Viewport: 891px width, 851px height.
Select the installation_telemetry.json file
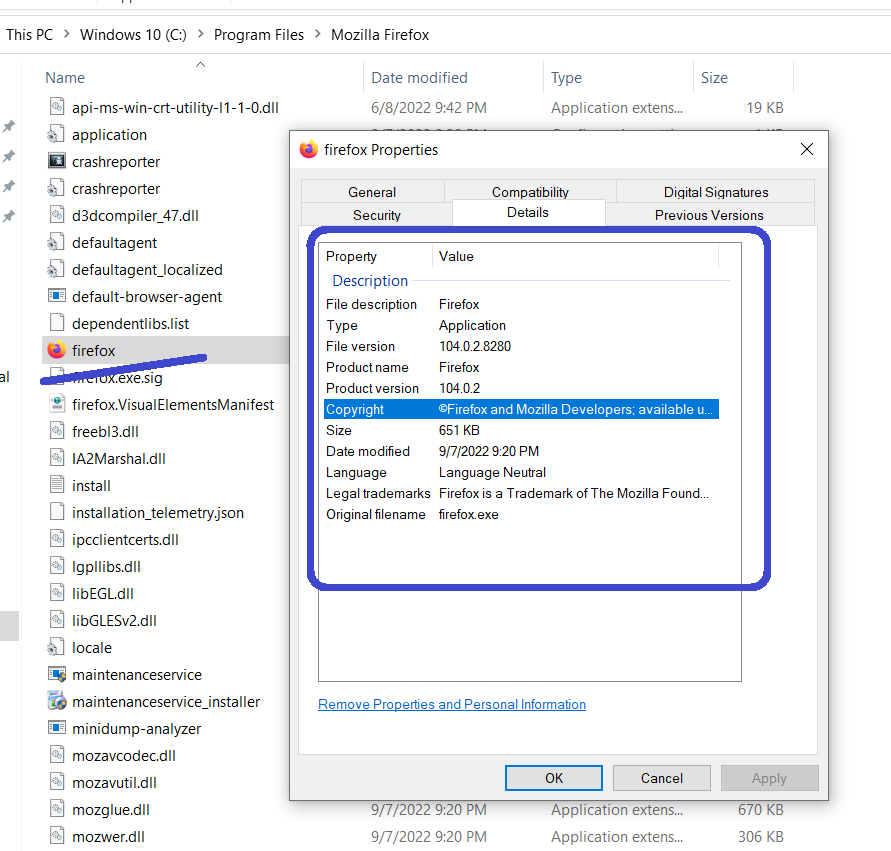tap(150, 512)
